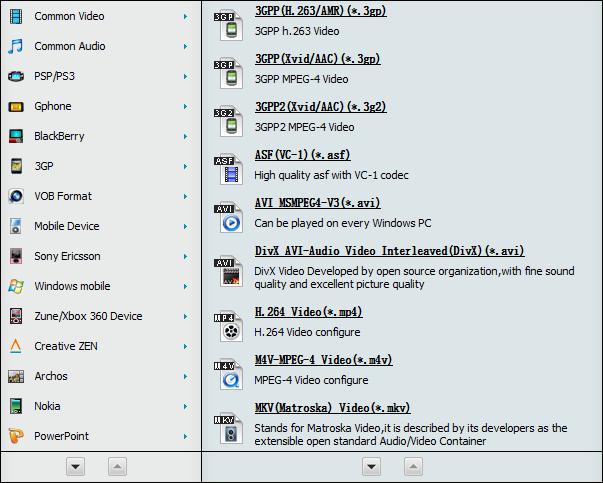The image size is (603, 483).
Task: Click the Mobile Device iPod icon
Action: (16, 227)
